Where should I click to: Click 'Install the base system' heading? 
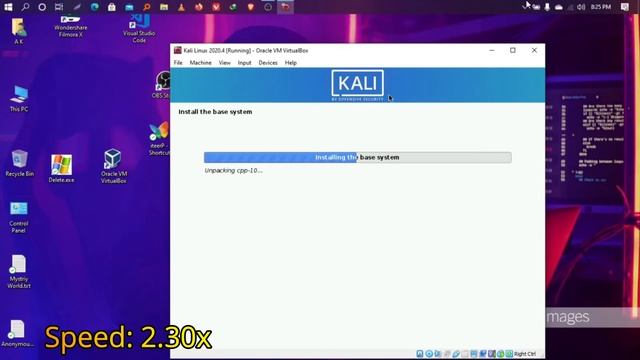215,112
